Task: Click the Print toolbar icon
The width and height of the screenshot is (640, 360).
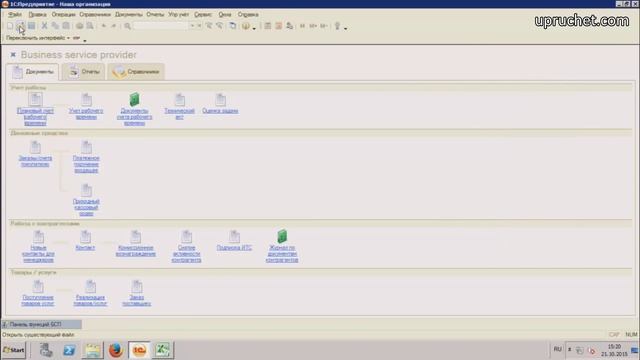Action: [79, 26]
